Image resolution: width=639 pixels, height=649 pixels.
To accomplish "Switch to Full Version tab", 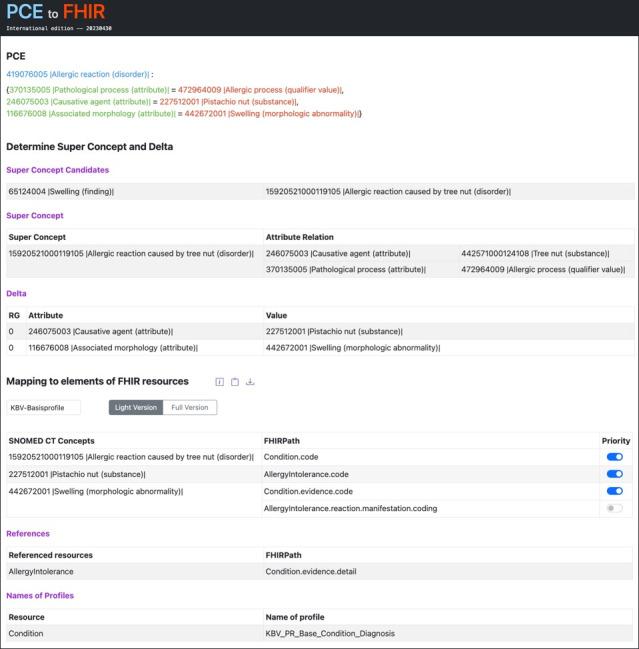I will click(190, 408).
